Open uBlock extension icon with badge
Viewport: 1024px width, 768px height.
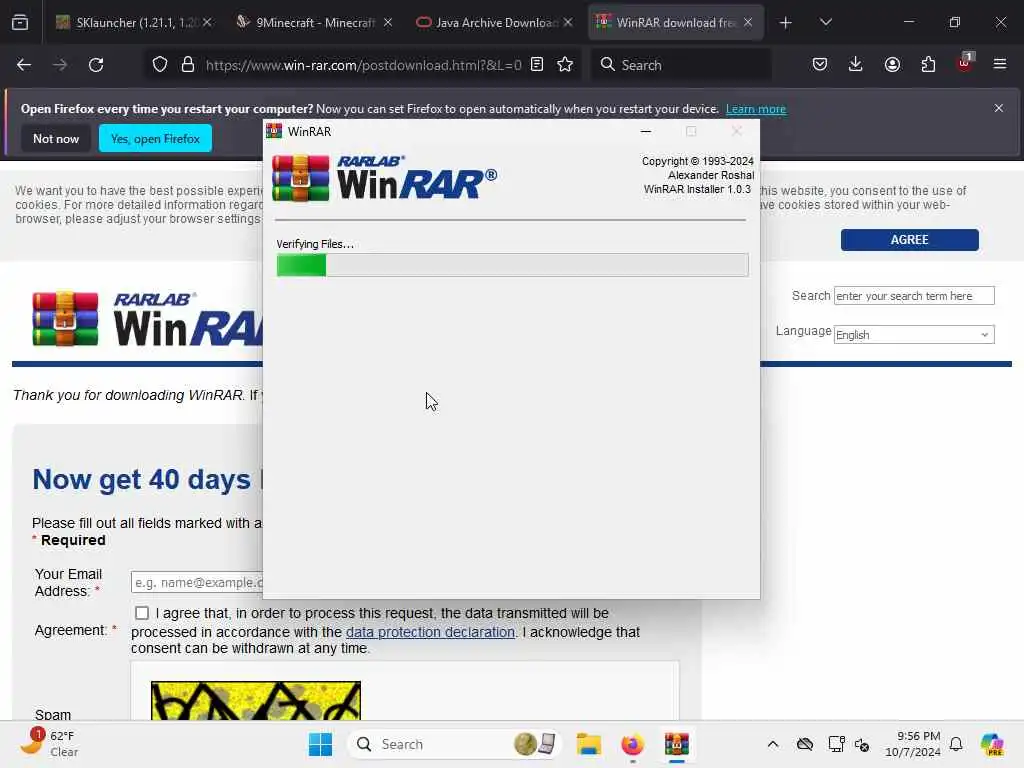pyautogui.click(x=965, y=63)
